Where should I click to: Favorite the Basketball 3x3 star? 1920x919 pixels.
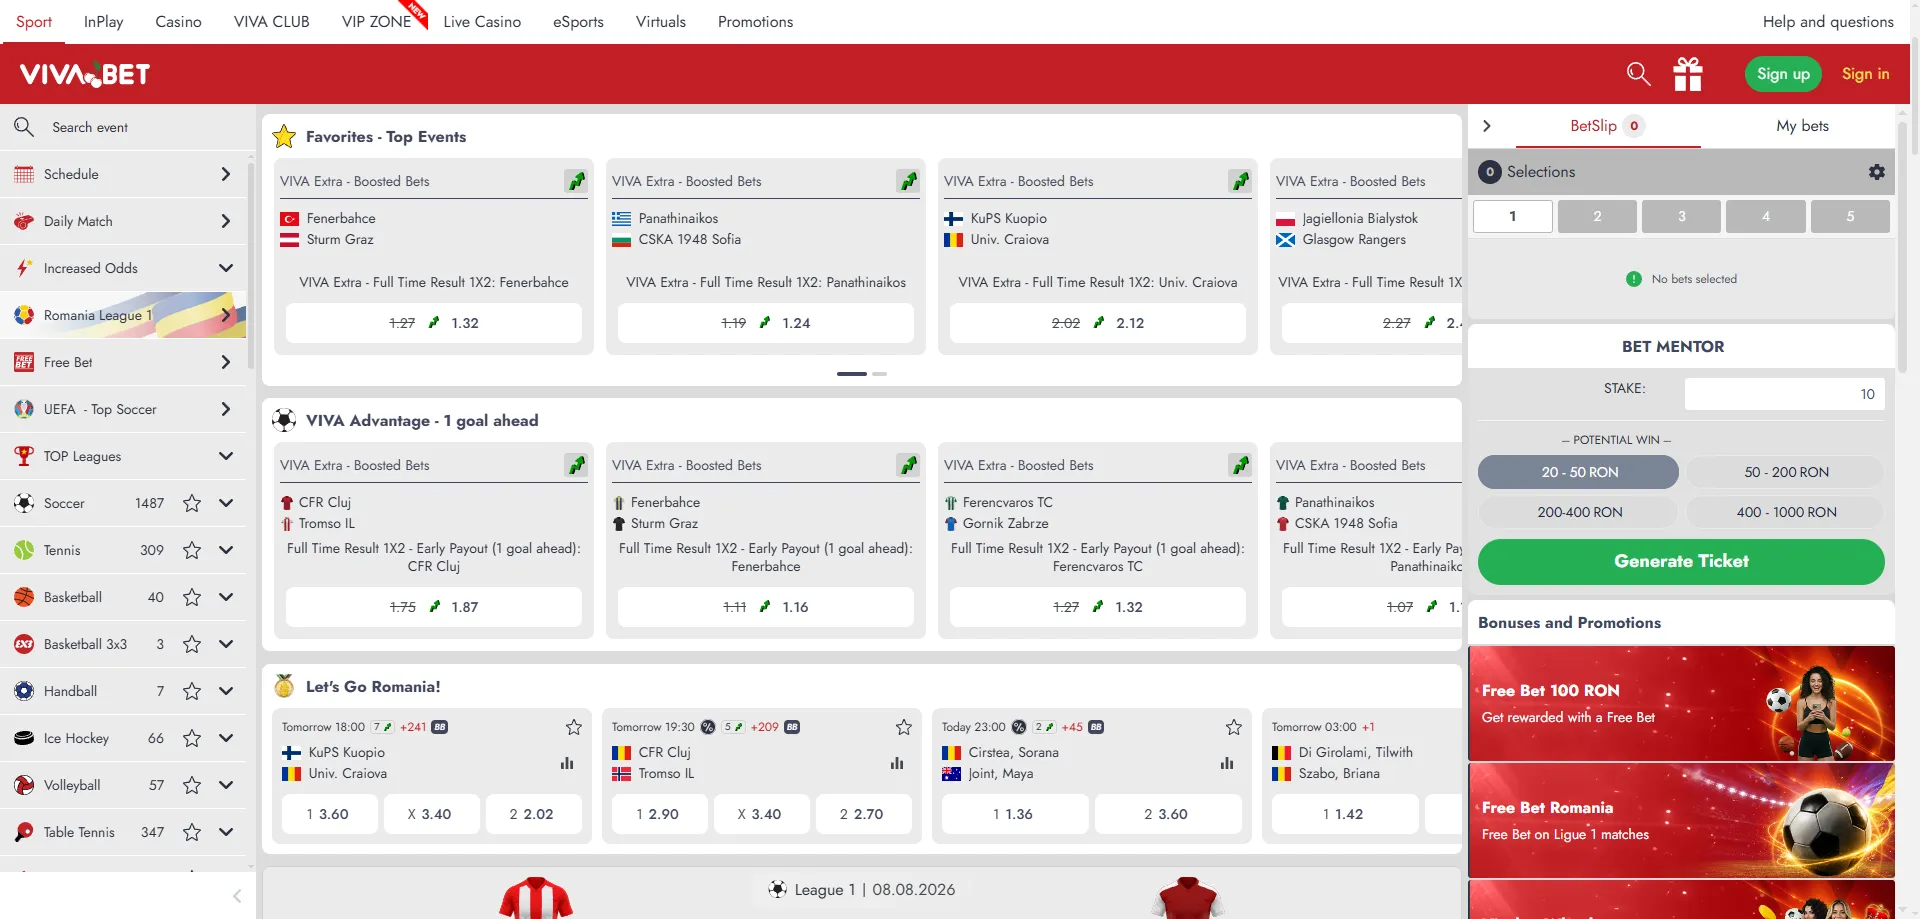click(192, 644)
